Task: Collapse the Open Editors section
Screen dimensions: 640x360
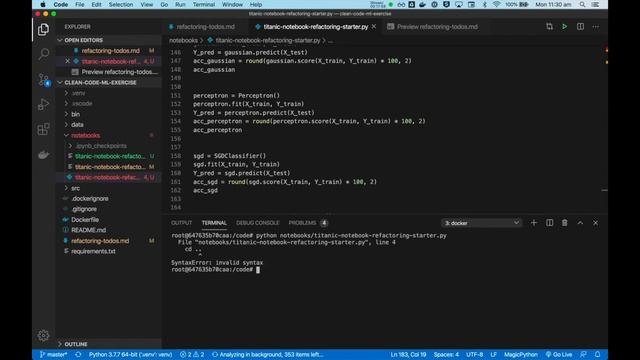Action: pos(83,40)
